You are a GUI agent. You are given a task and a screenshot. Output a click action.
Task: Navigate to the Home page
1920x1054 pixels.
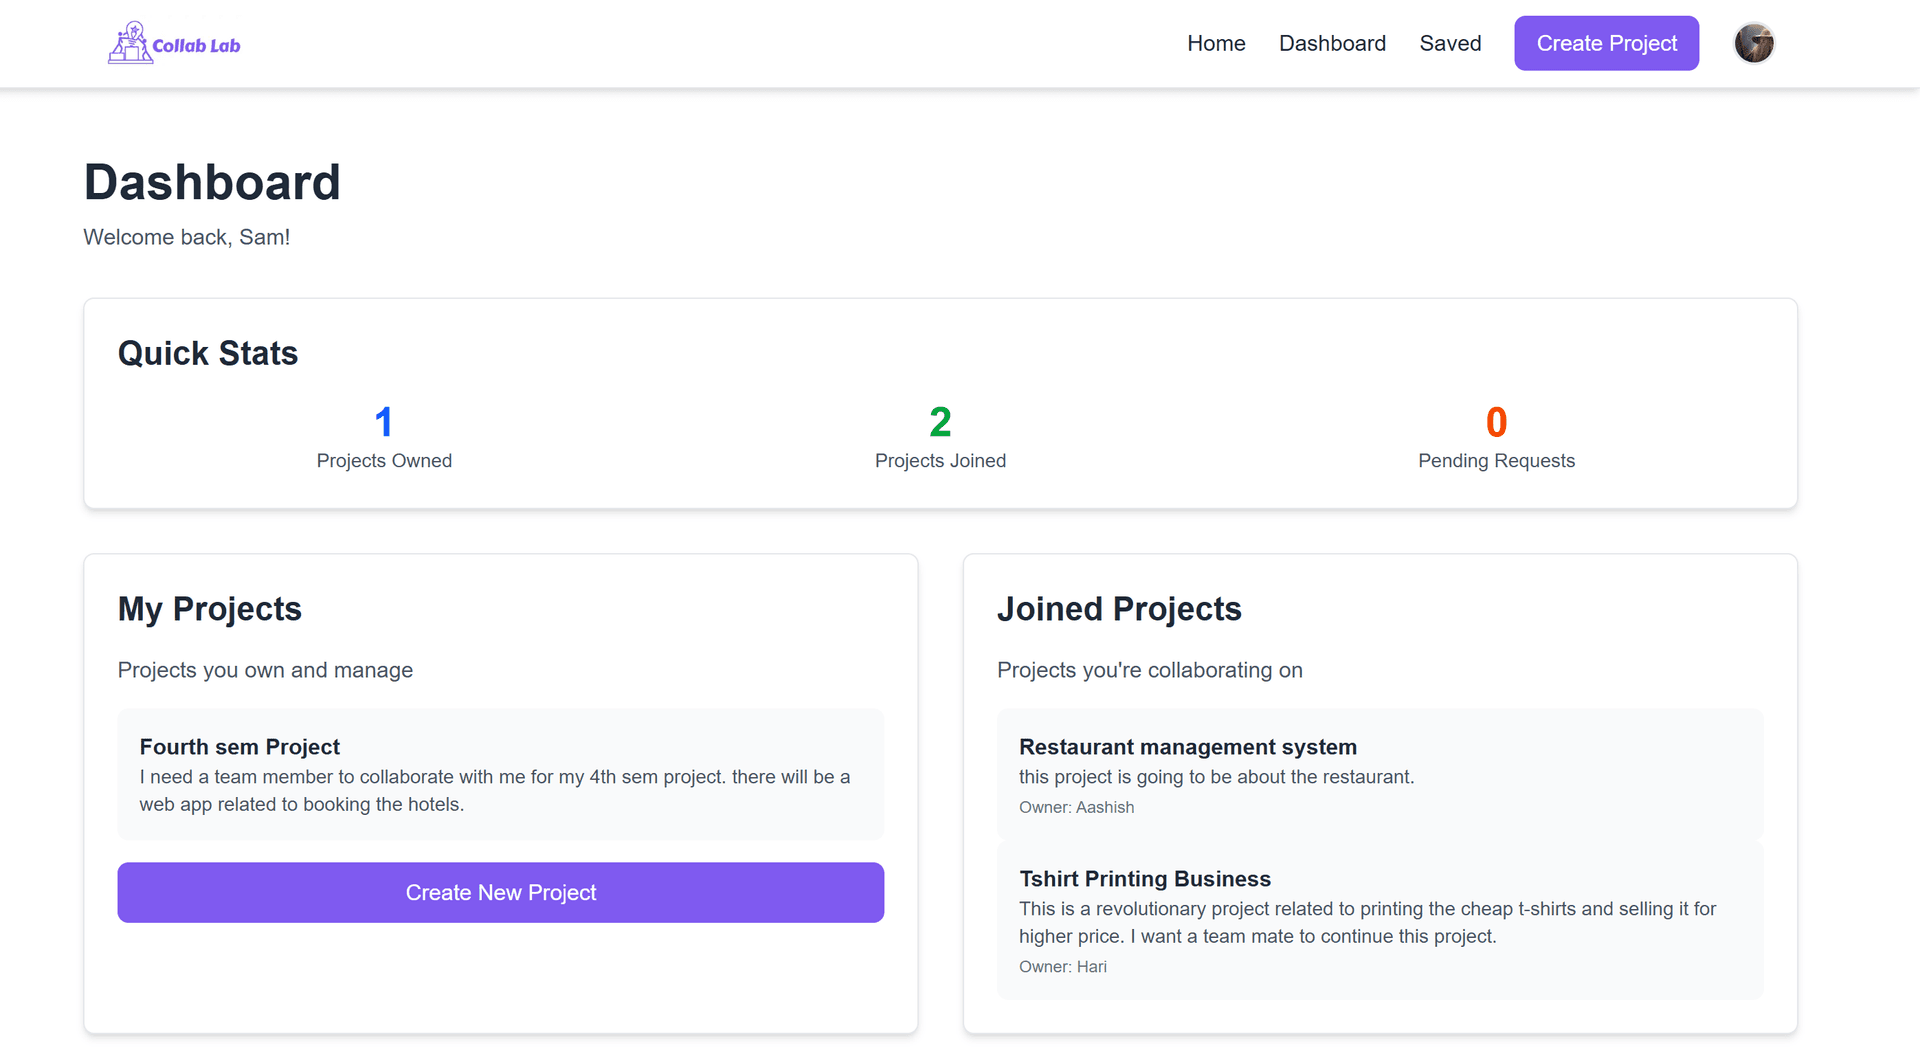pyautogui.click(x=1216, y=43)
